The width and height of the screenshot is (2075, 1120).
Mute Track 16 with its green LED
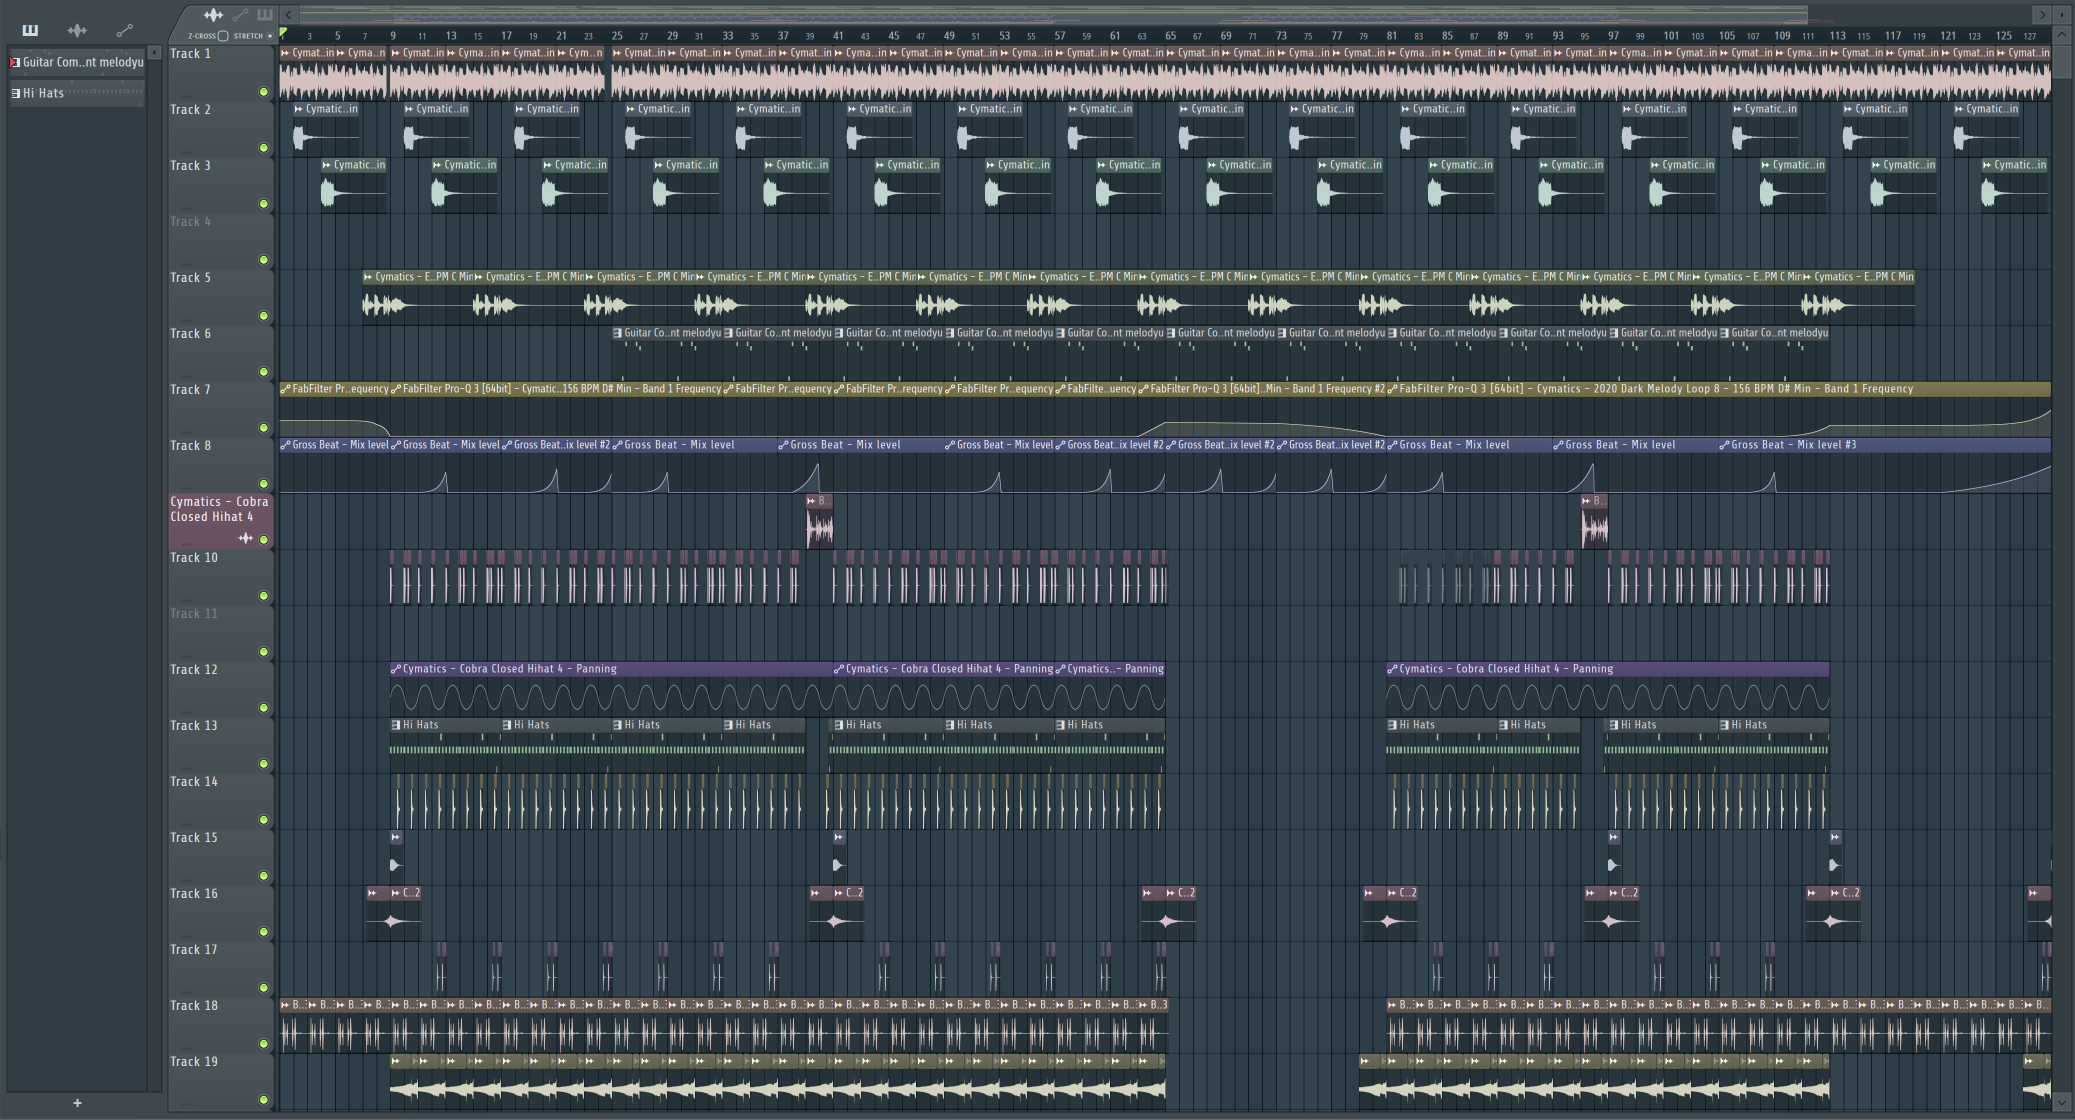pos(264,932)
